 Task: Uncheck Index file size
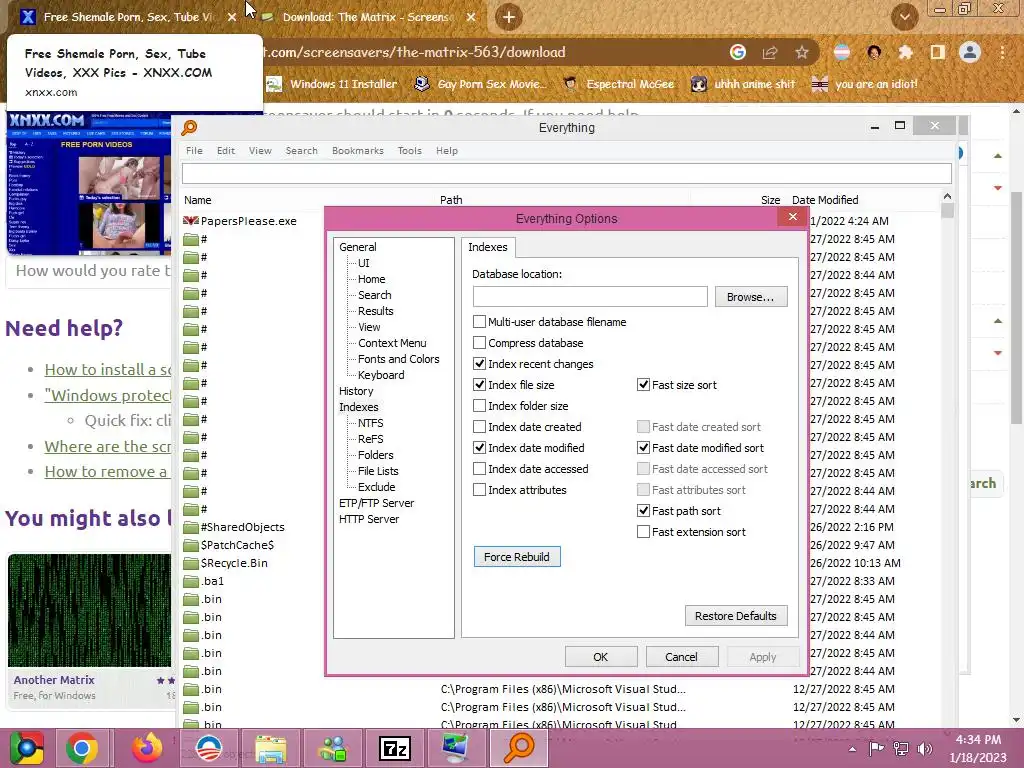coord(479,385)
